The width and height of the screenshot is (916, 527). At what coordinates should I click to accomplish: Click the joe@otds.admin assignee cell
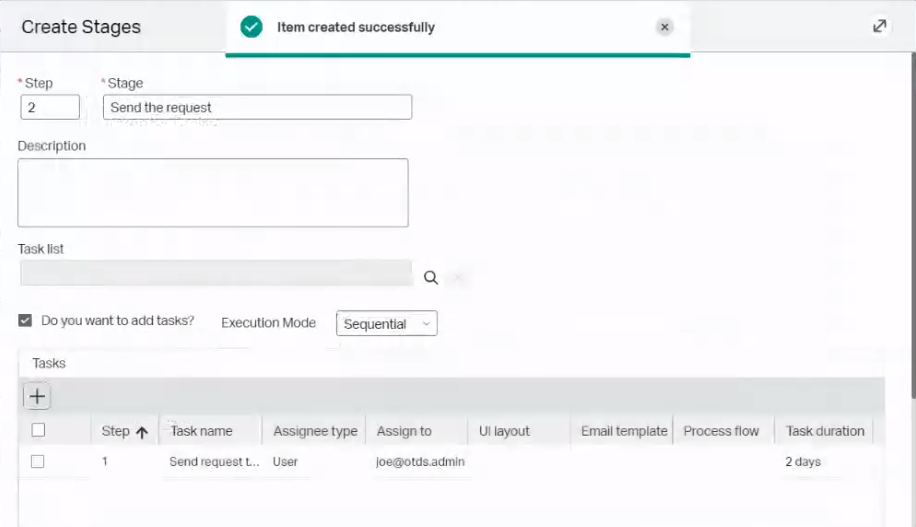coord(420,462)
